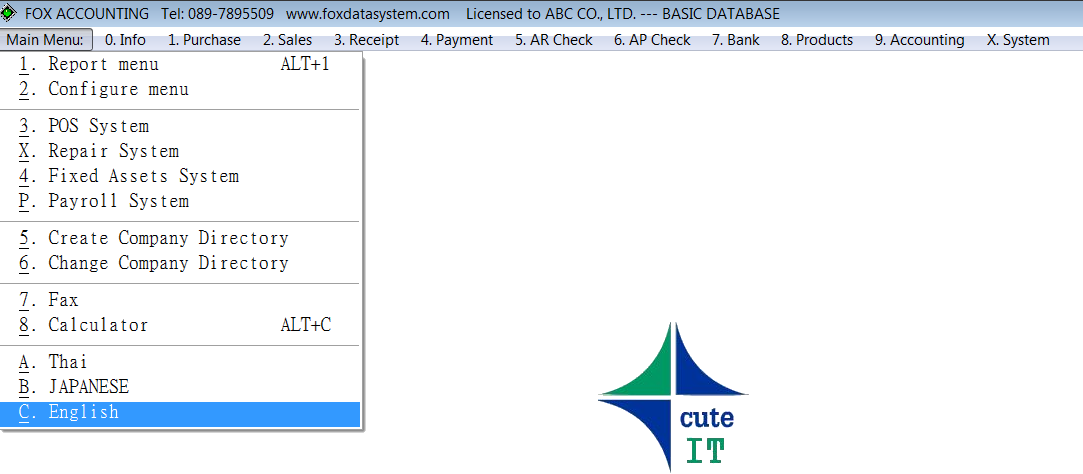This screenshot has height=474, width=1083.
Task: Switch language to Thai
Action: (x=180, y=362)
